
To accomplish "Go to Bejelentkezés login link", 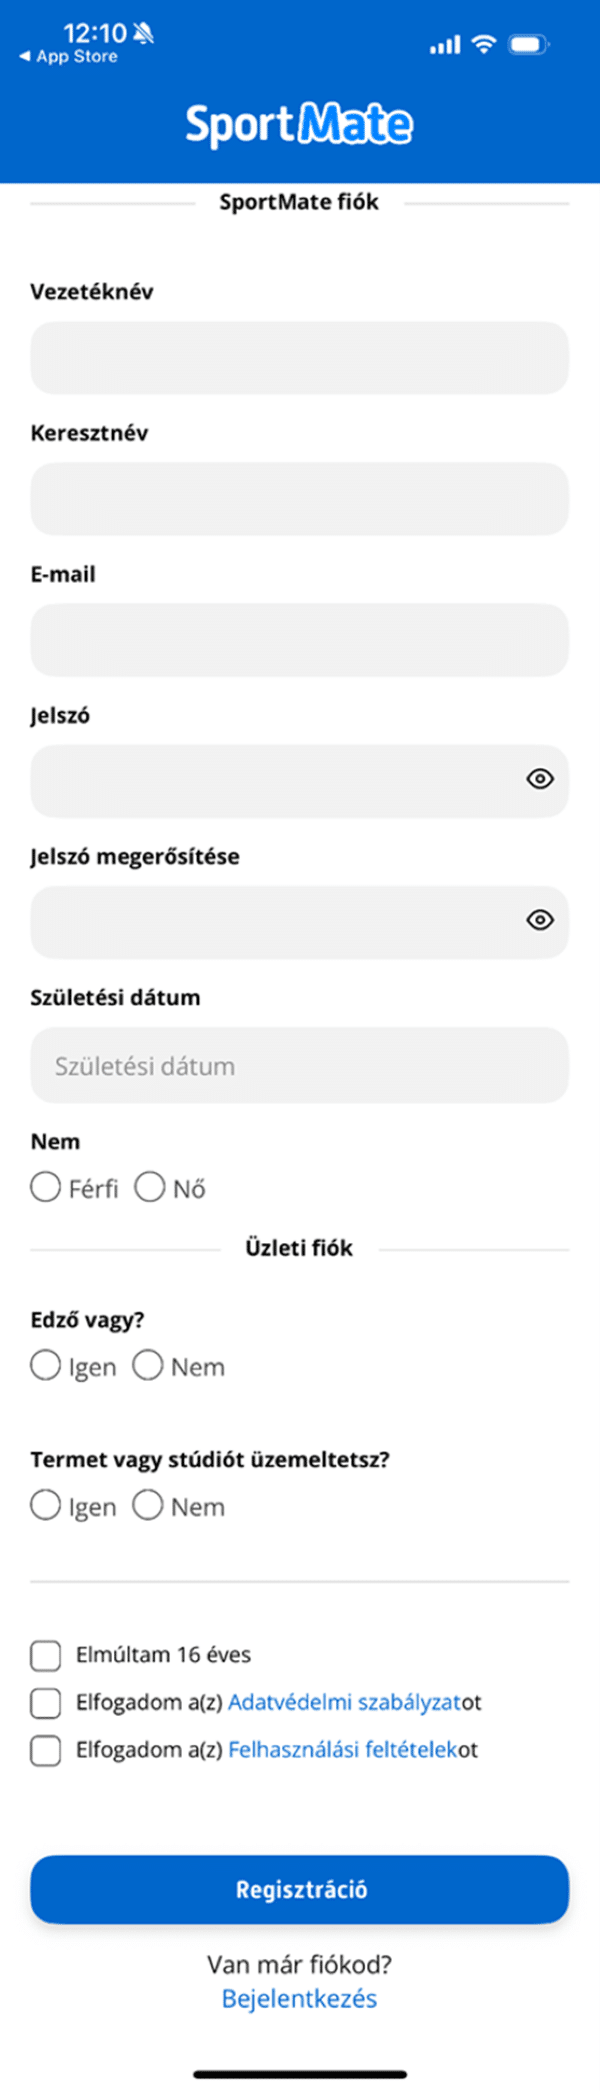I will pyautogui.click(x=299, y=1999).
